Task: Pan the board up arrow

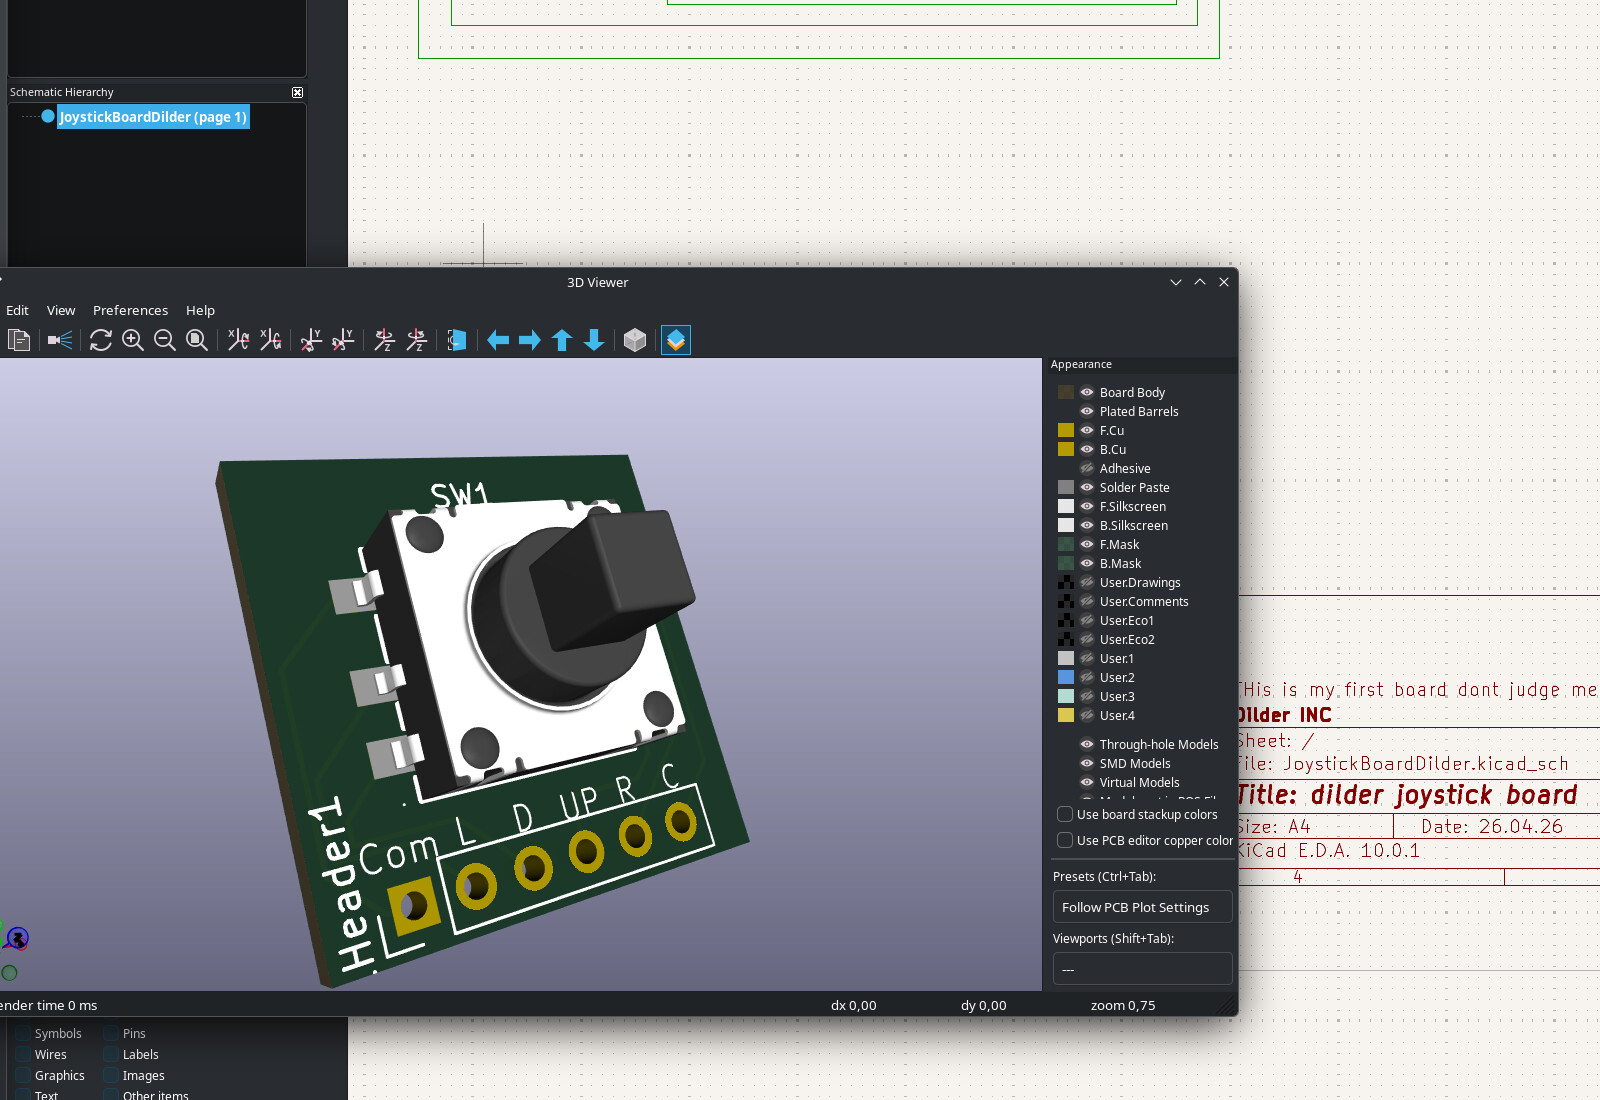Action: tap(562, 340)
